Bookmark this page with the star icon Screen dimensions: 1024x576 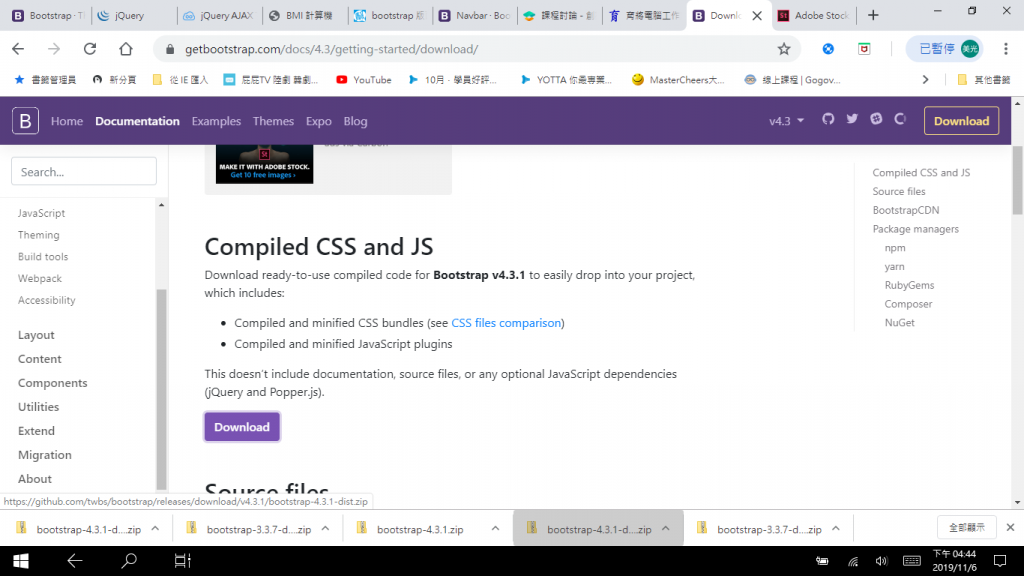tap(784, 49)
